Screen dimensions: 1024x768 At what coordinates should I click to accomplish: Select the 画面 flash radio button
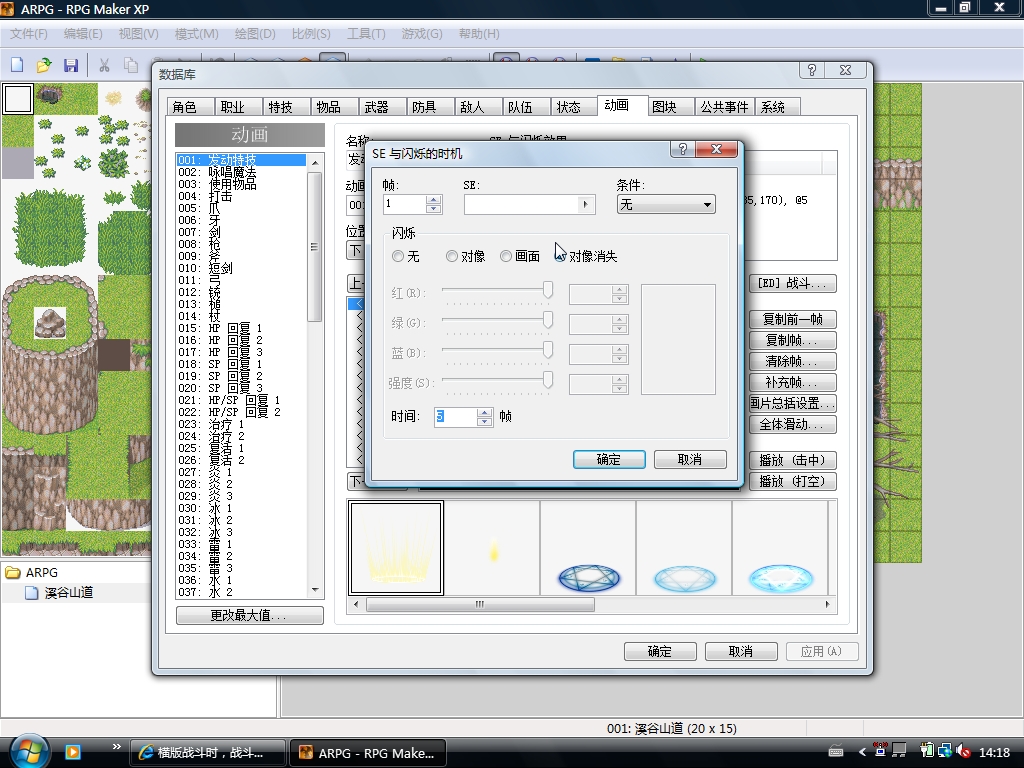pos(505,257)
